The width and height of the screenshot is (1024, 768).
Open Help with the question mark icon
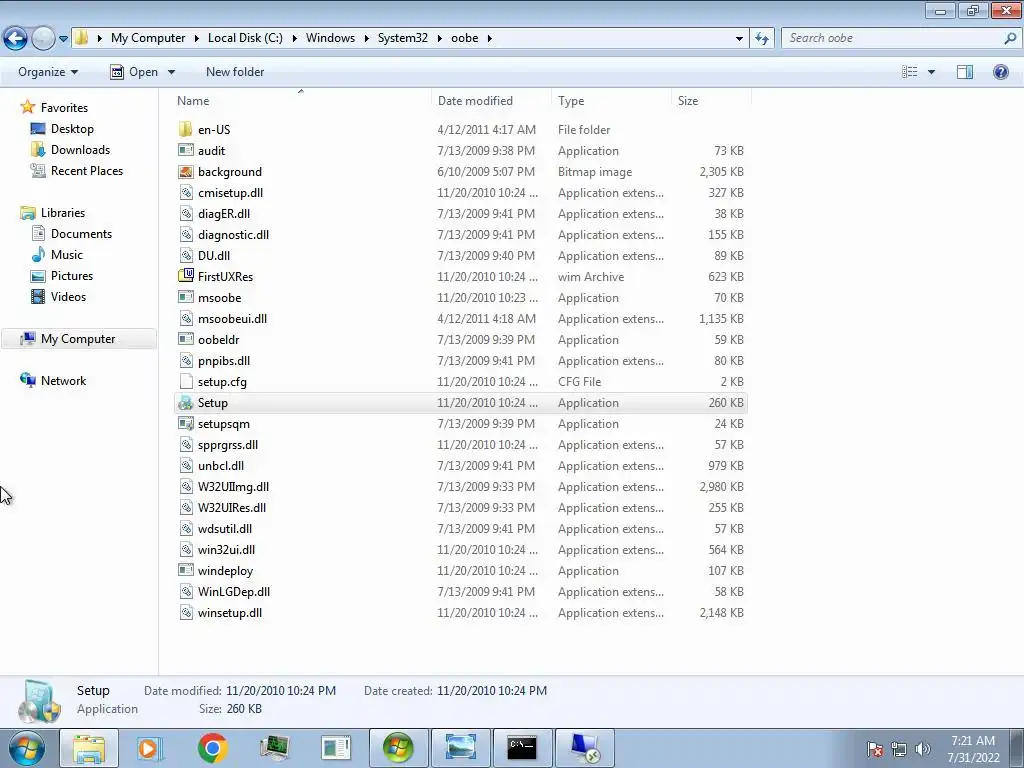click(x=1000, y=72)
